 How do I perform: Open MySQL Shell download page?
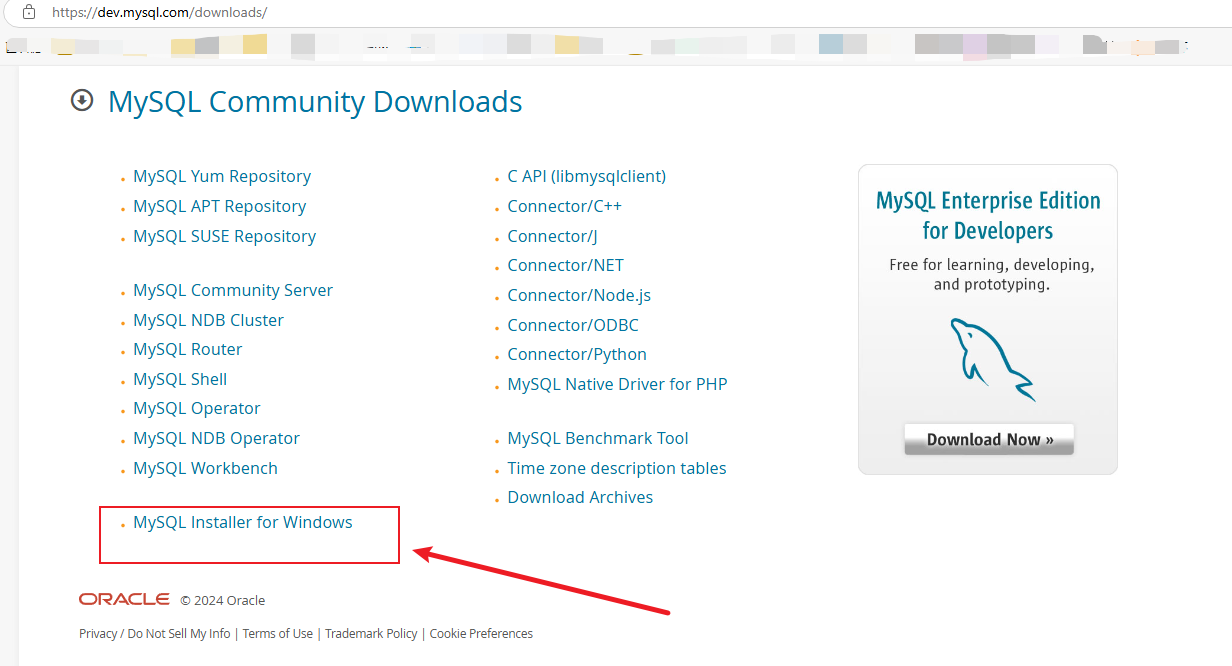(180, 379)
